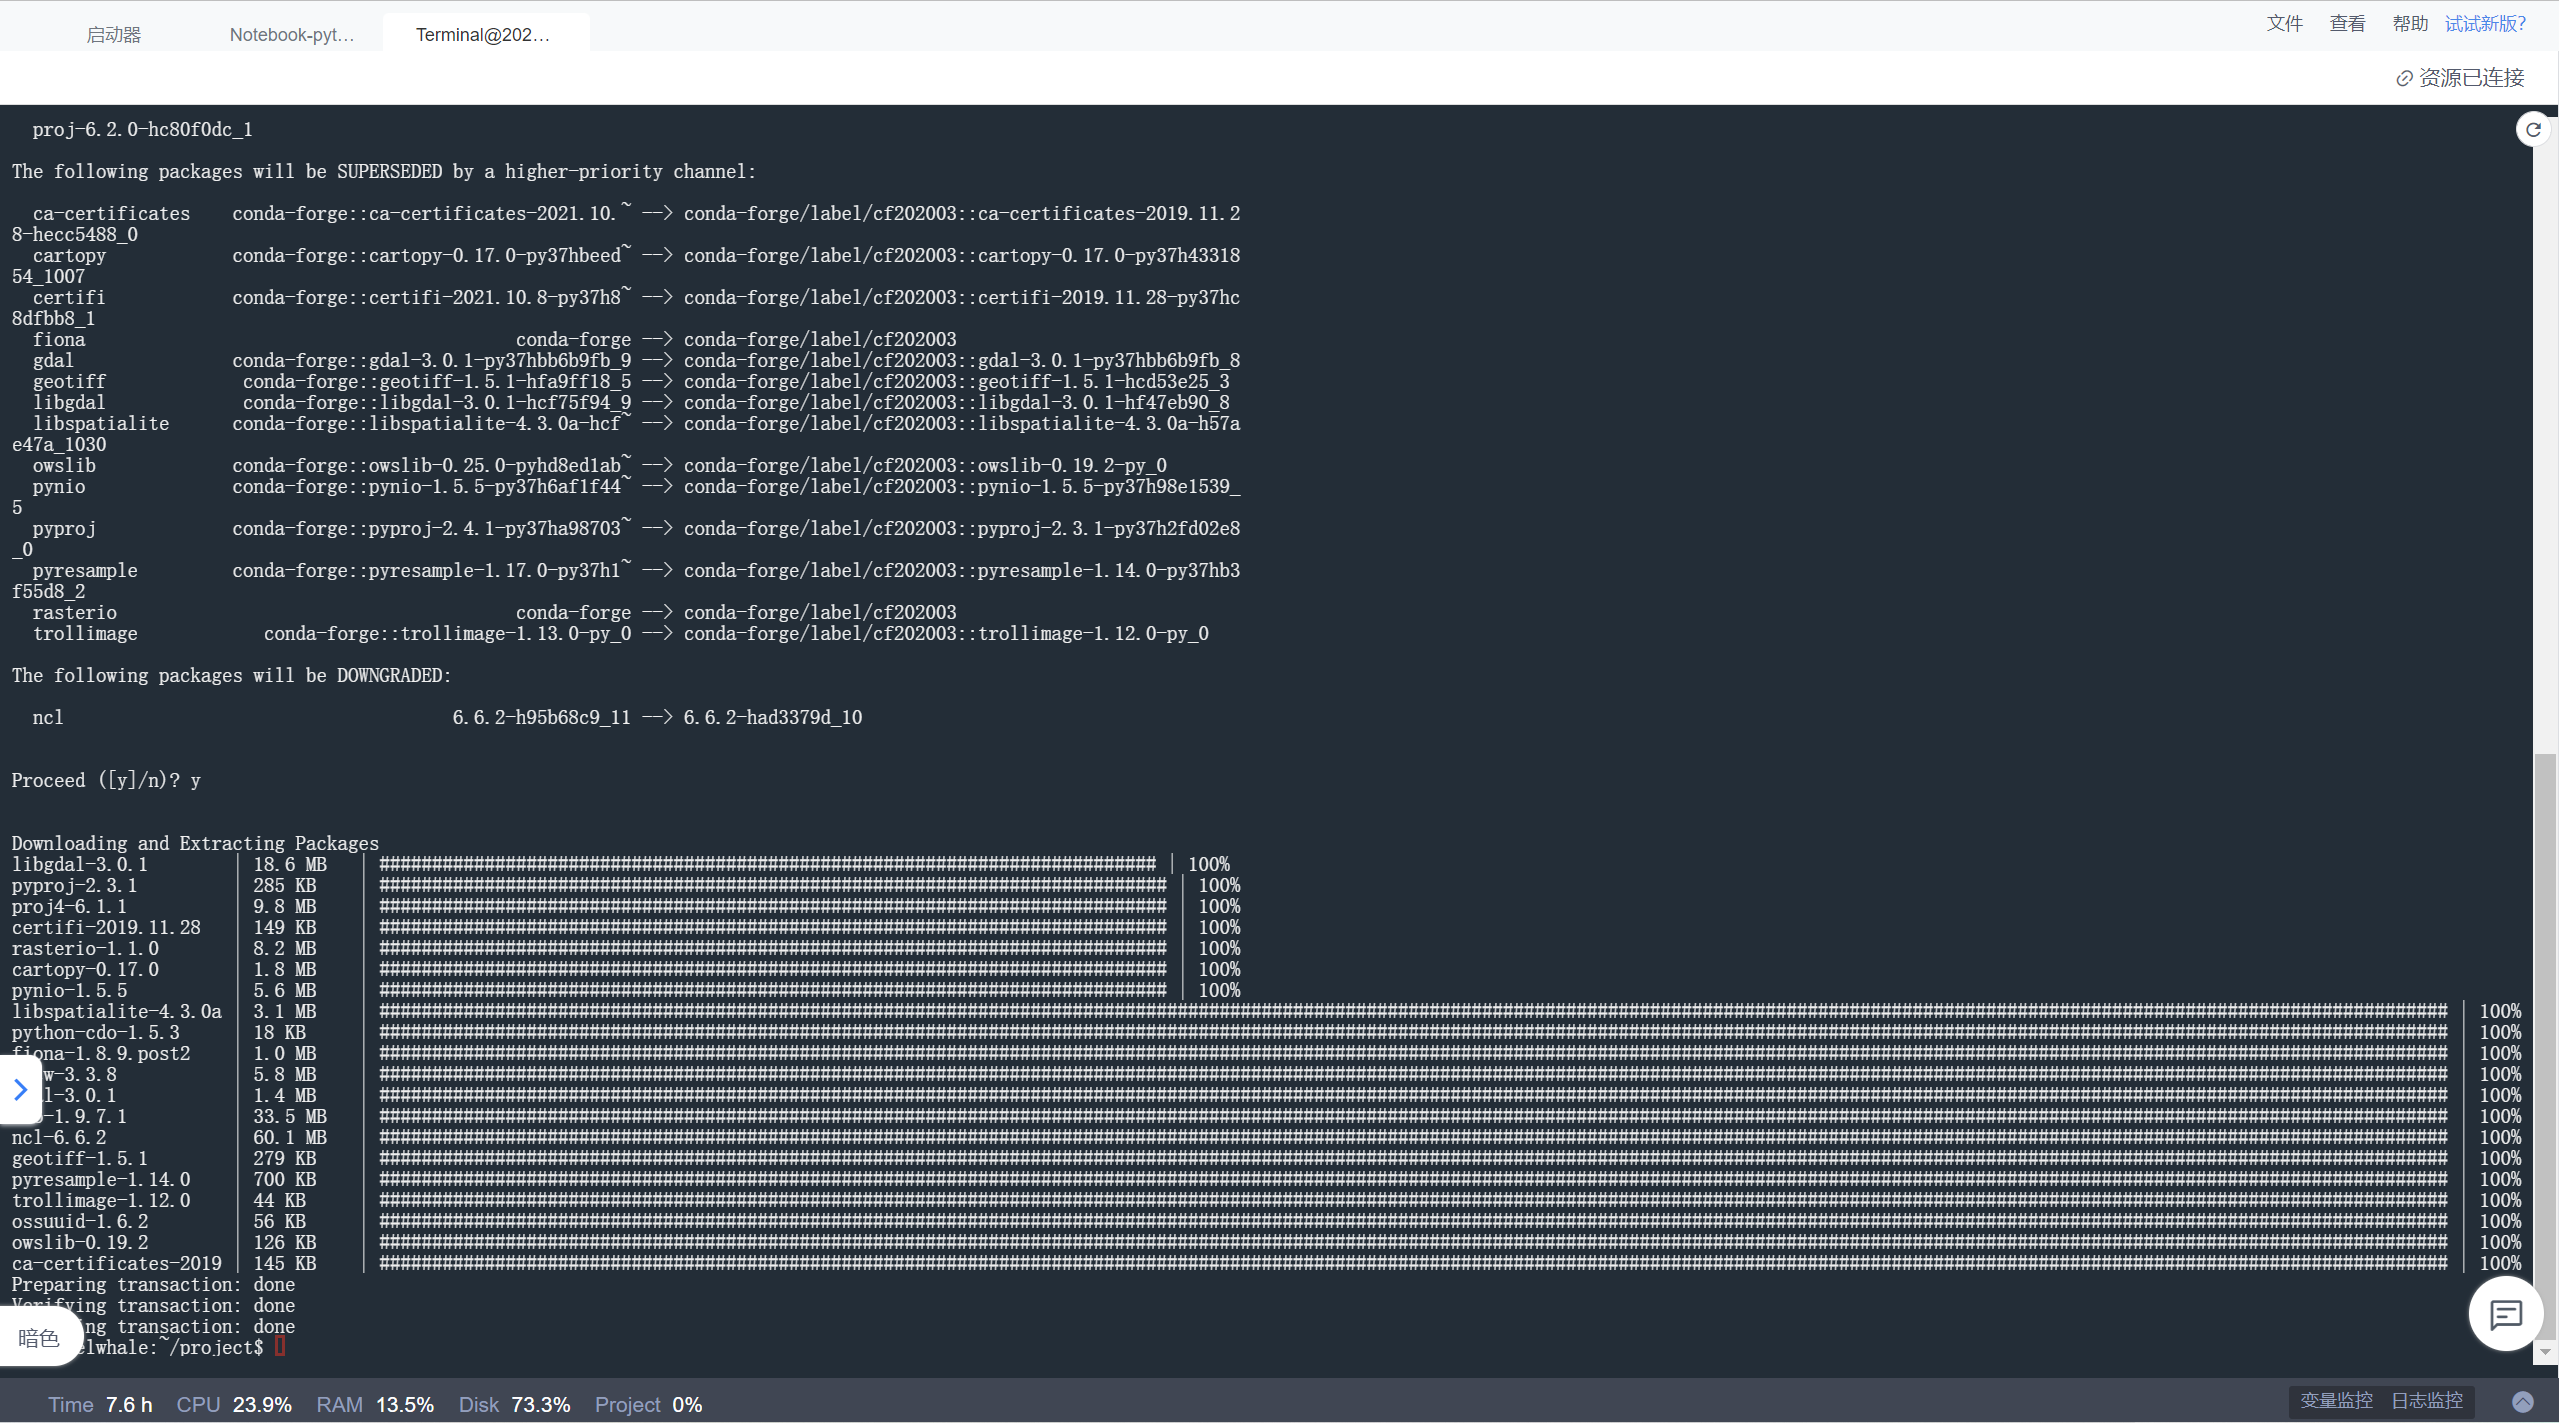2559x1423 pixels.
Task: Toggle the 暗色 dark theme switch
Action: 39,1338
